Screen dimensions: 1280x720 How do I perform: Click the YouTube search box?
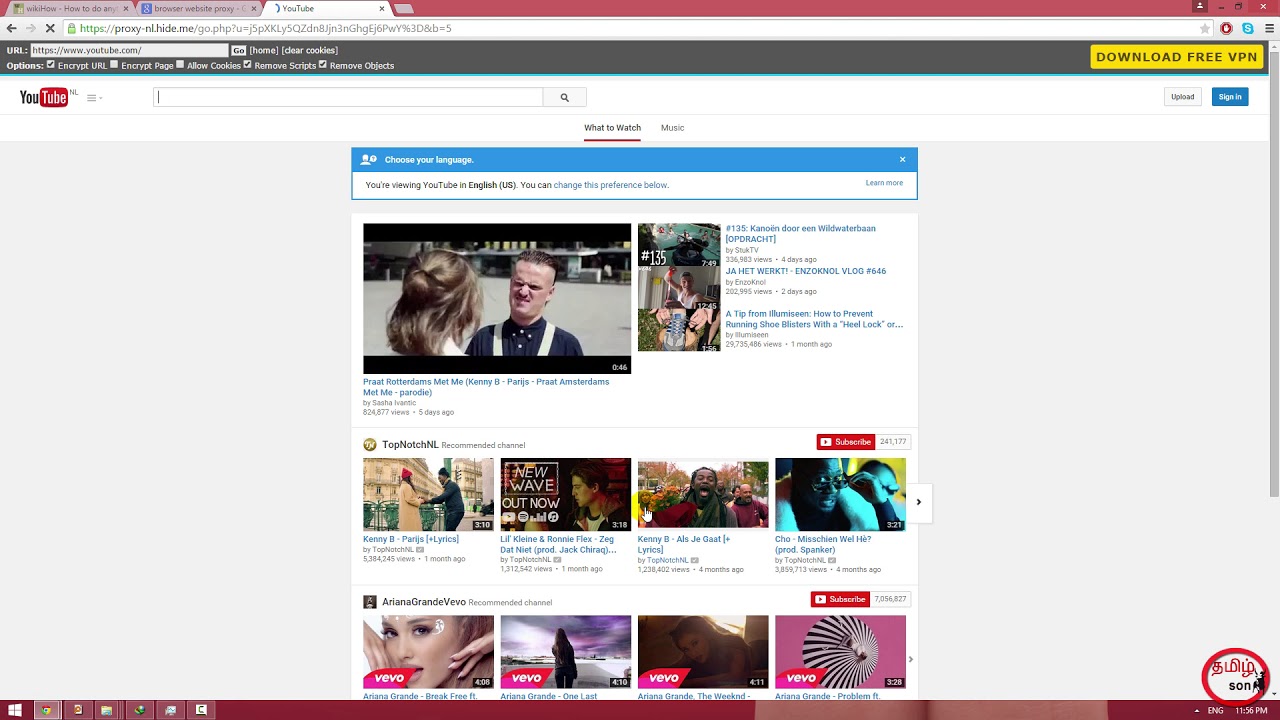(x=348, y=97)
